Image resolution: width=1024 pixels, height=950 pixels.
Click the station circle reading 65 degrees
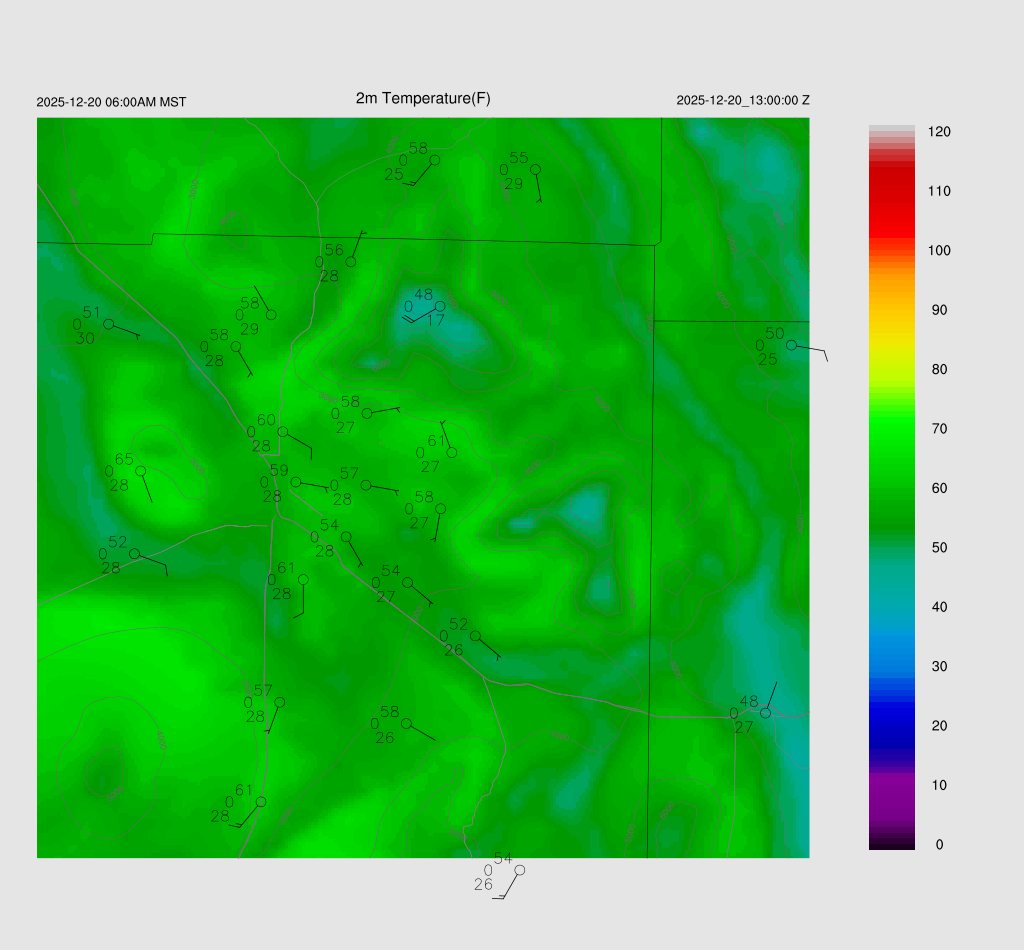[x=141, y=470]
